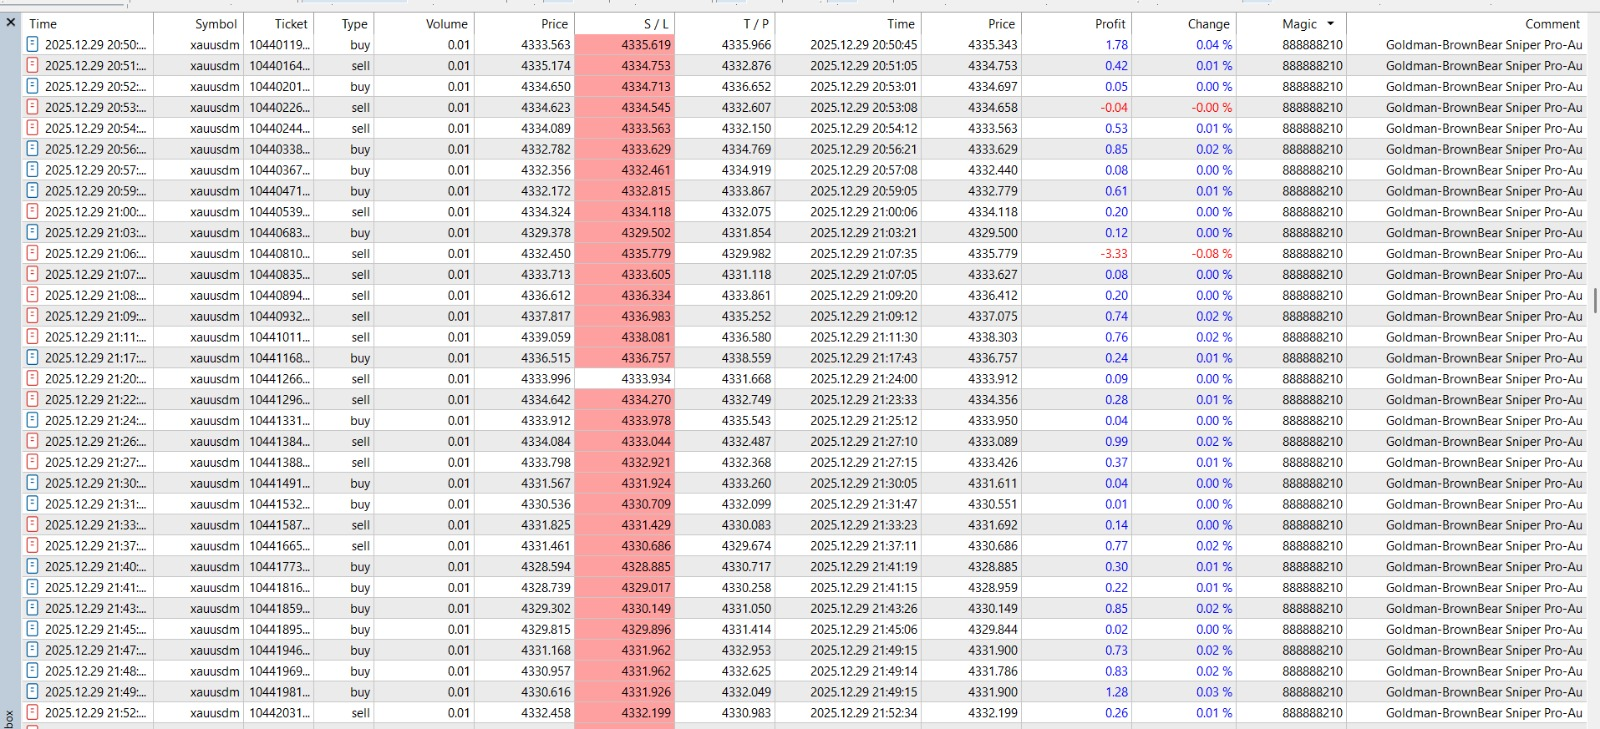
Task: Select the take profit value 4335.966
Action: point(746,45)
